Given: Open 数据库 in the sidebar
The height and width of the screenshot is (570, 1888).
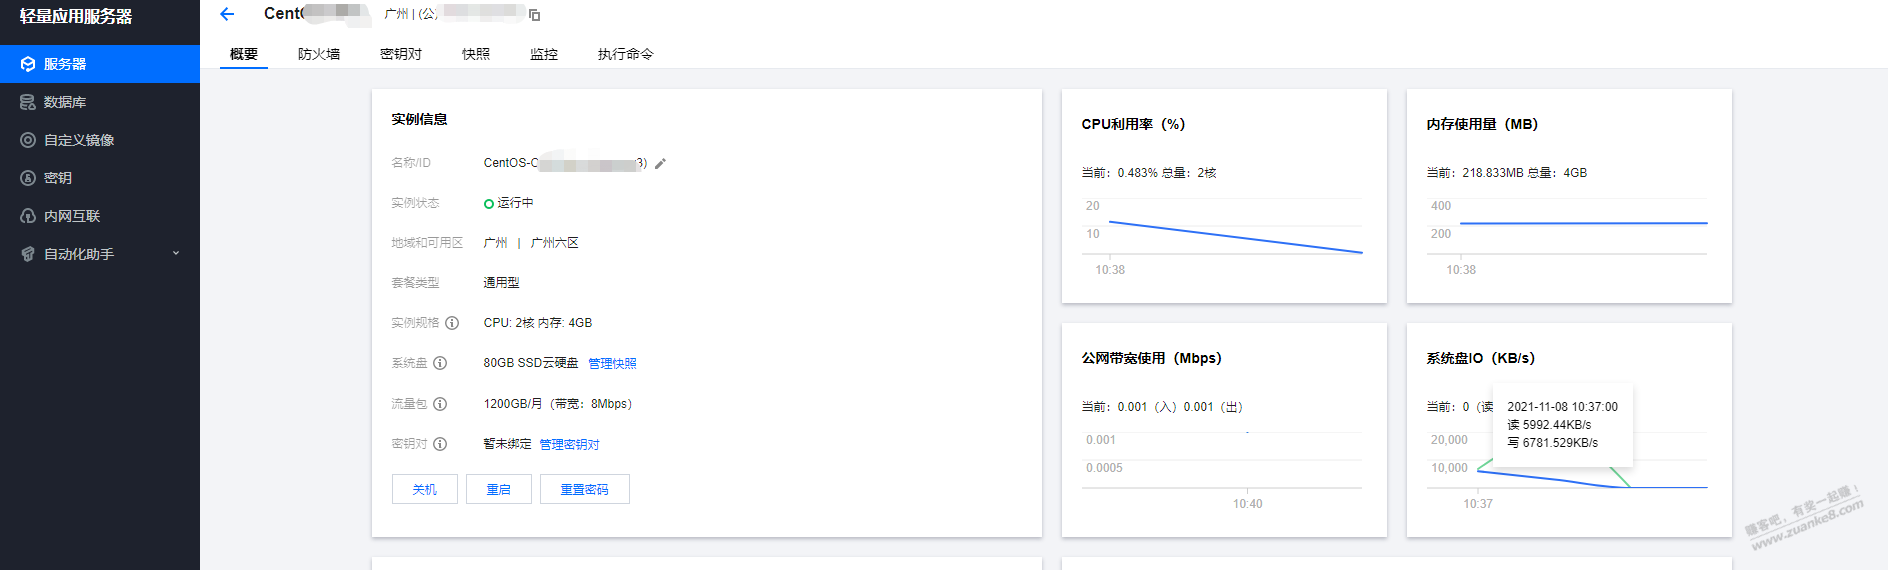Looking at the screenshot, I should pyautogui.click(x=65, y=102).
